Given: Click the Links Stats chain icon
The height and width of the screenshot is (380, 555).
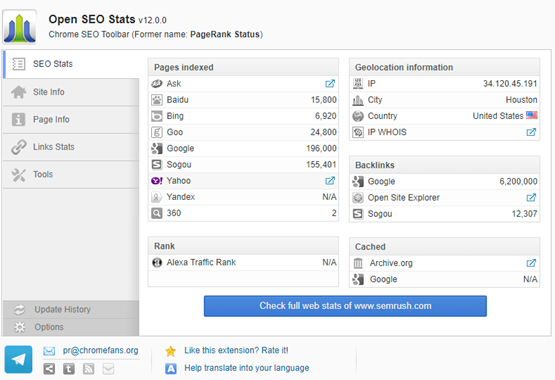Looking at the screenshot, I should tap(18, 147).
